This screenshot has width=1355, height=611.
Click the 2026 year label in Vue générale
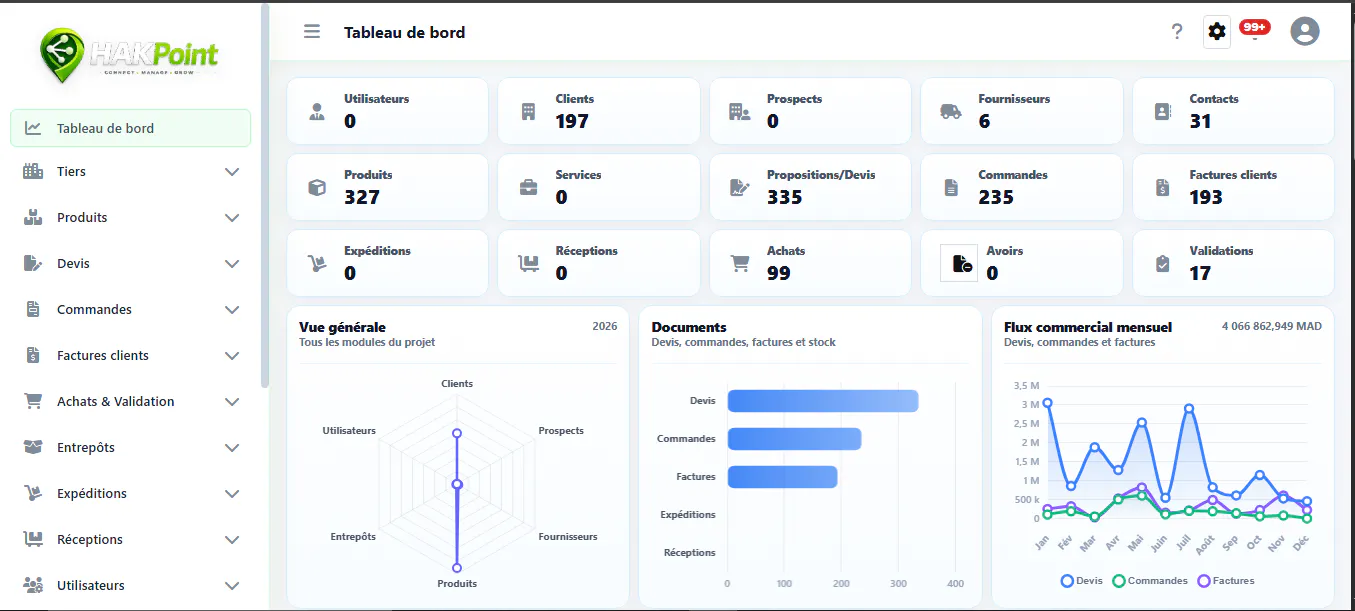click(604, 326)
